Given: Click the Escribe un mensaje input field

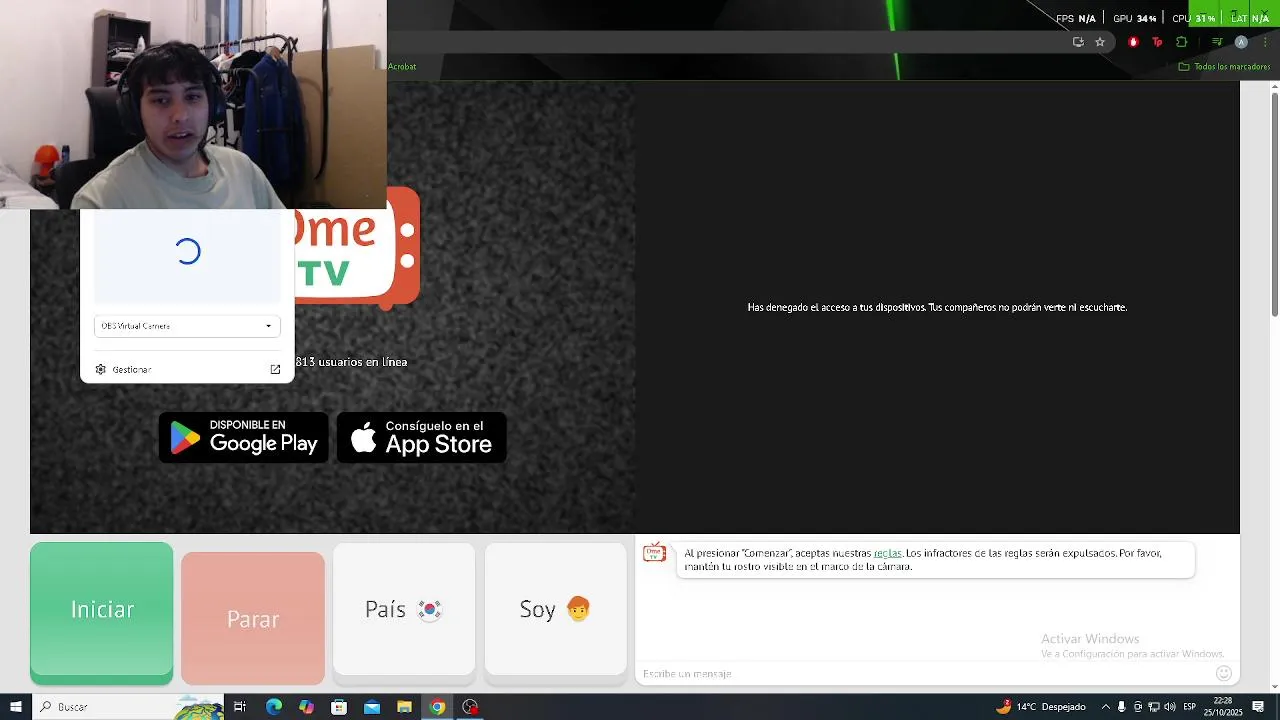Looking at the screenshot, I should tap(925, 674).
